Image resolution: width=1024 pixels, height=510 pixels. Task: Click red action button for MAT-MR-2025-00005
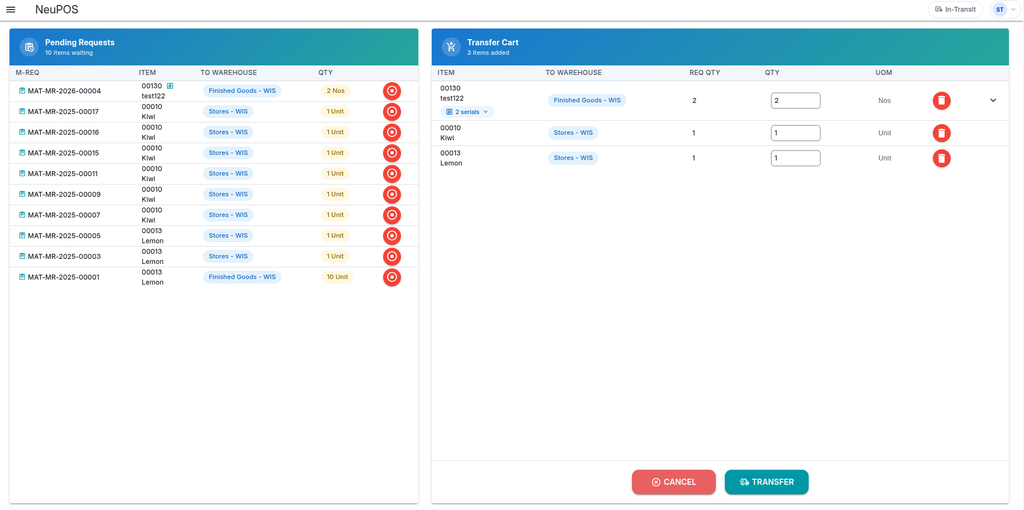click(392, 236)
